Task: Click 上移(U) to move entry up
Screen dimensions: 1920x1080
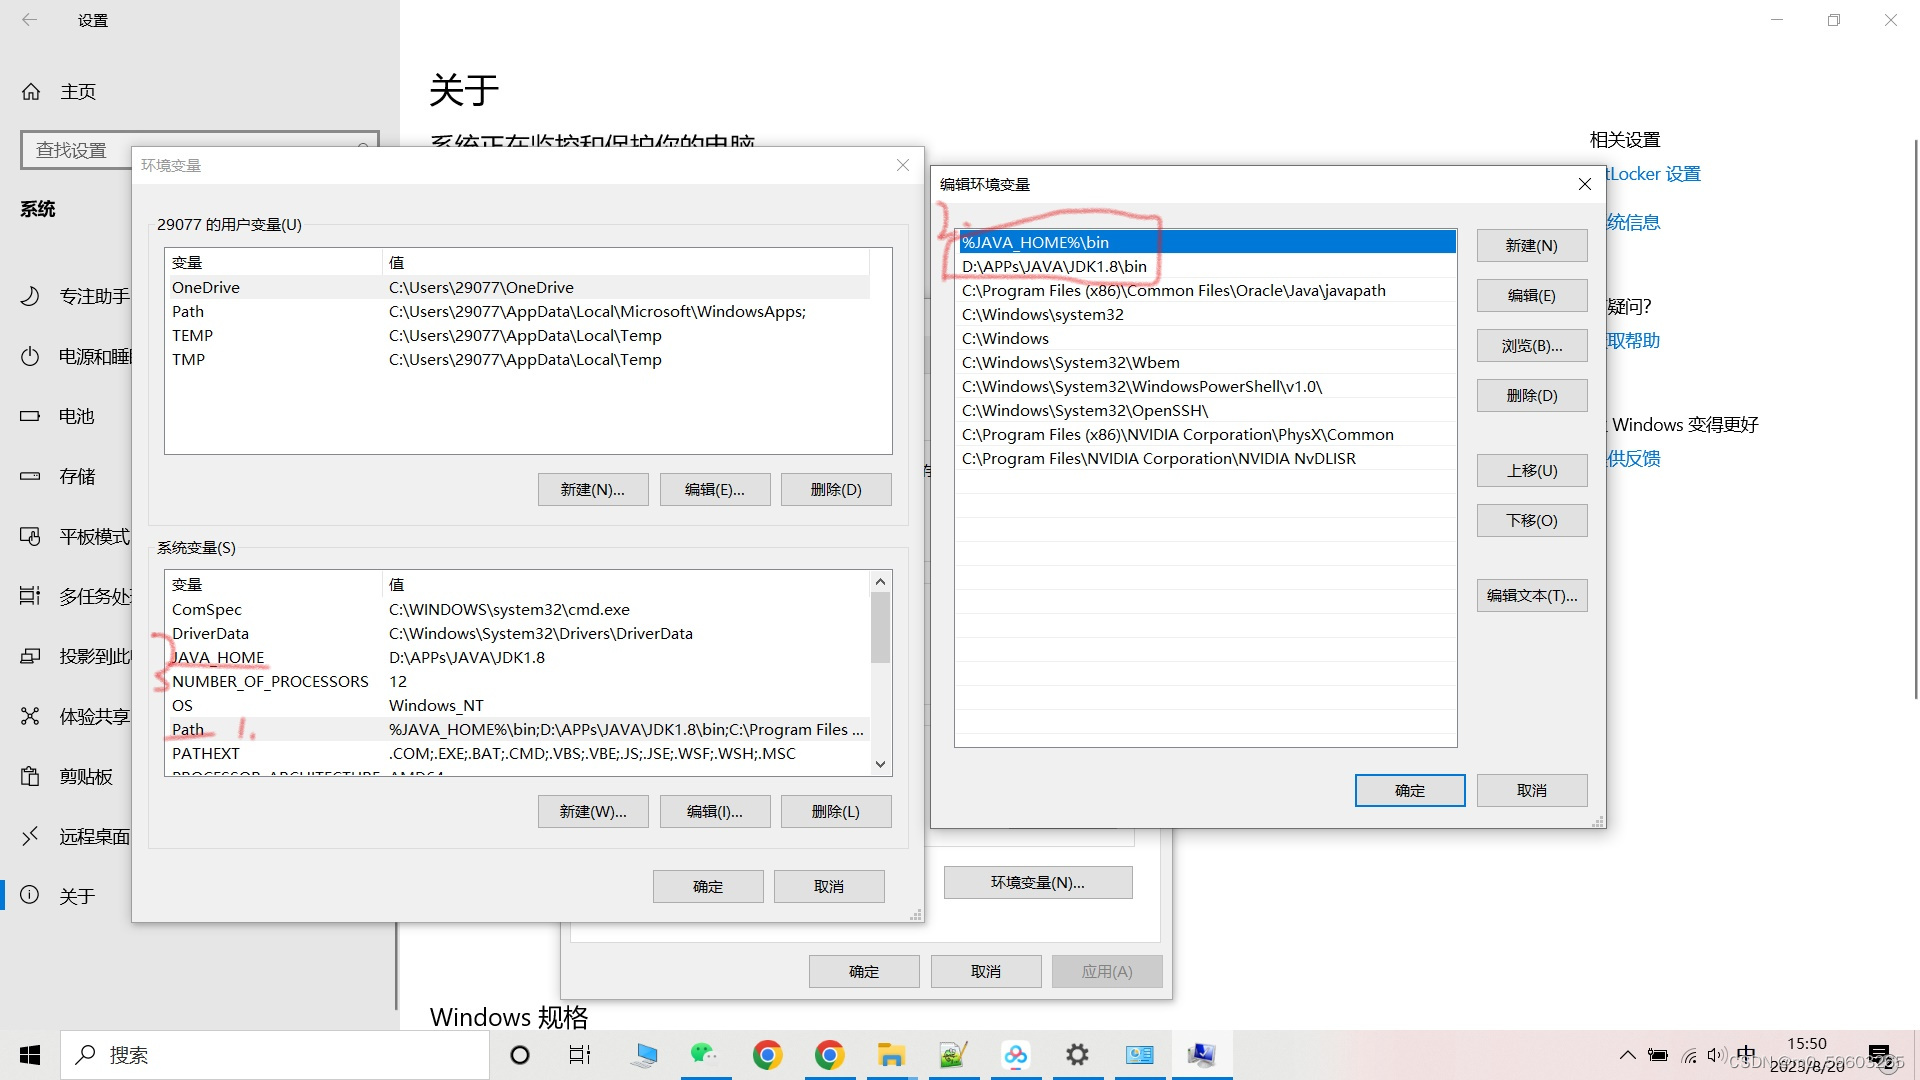Action: pyautogui.click(x=1531, y=470)
